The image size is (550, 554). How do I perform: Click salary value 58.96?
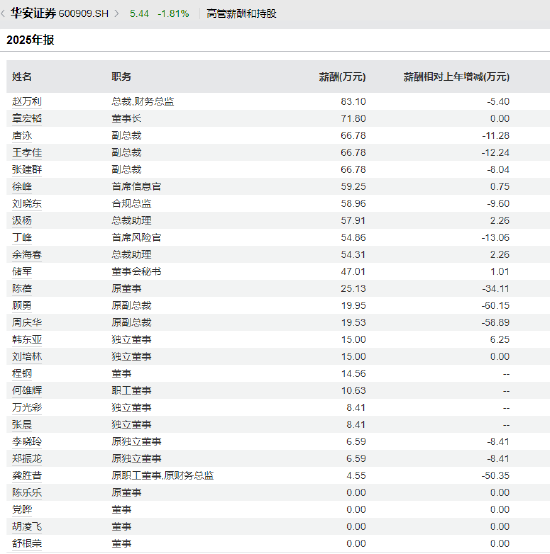click(x=353, y=204)
